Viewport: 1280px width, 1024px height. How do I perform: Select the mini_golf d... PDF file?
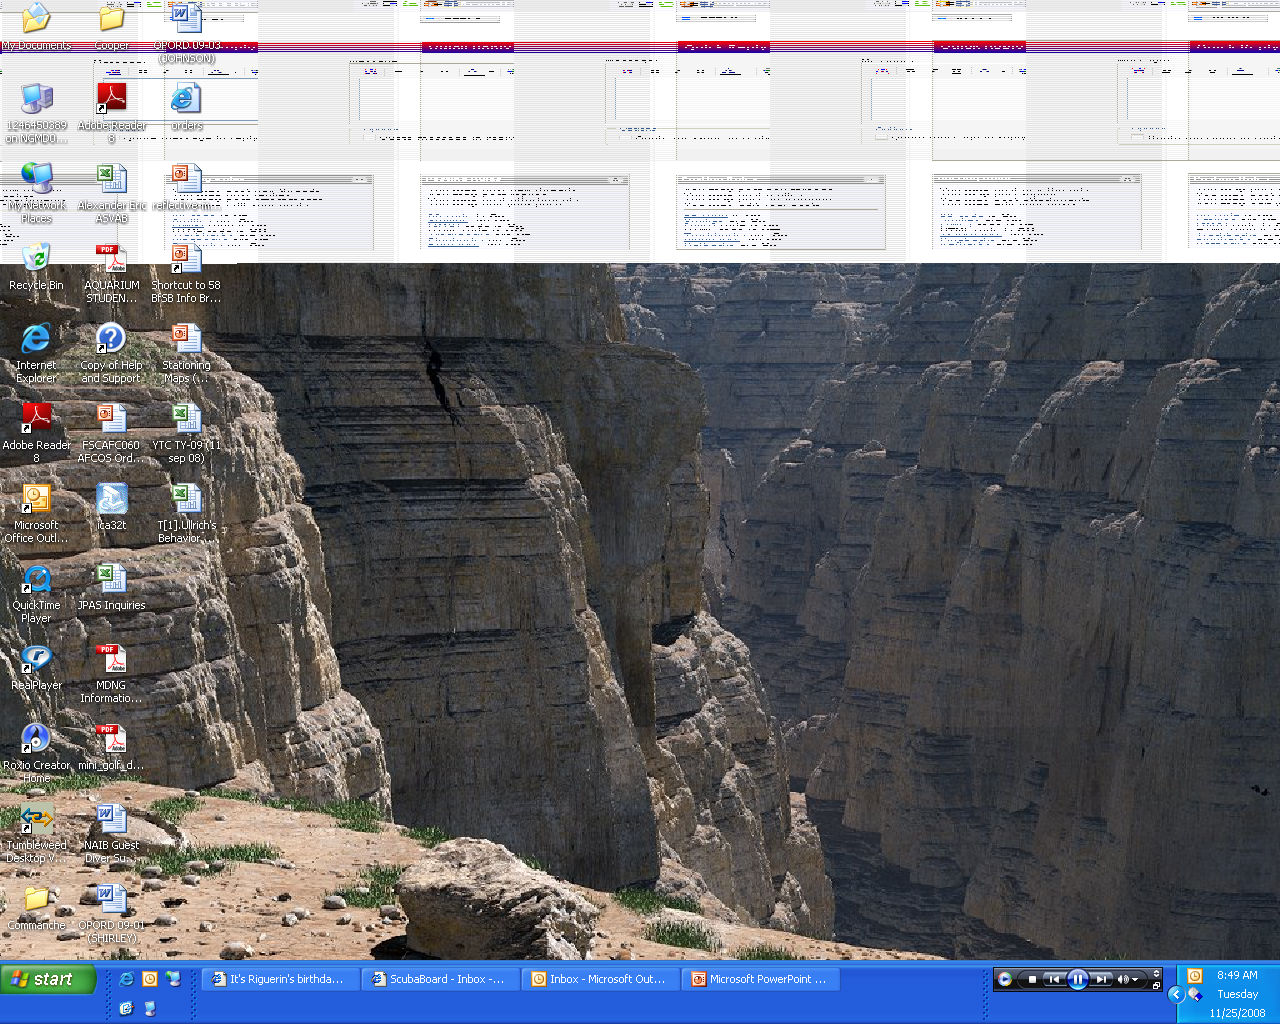(x=111, y=746)
